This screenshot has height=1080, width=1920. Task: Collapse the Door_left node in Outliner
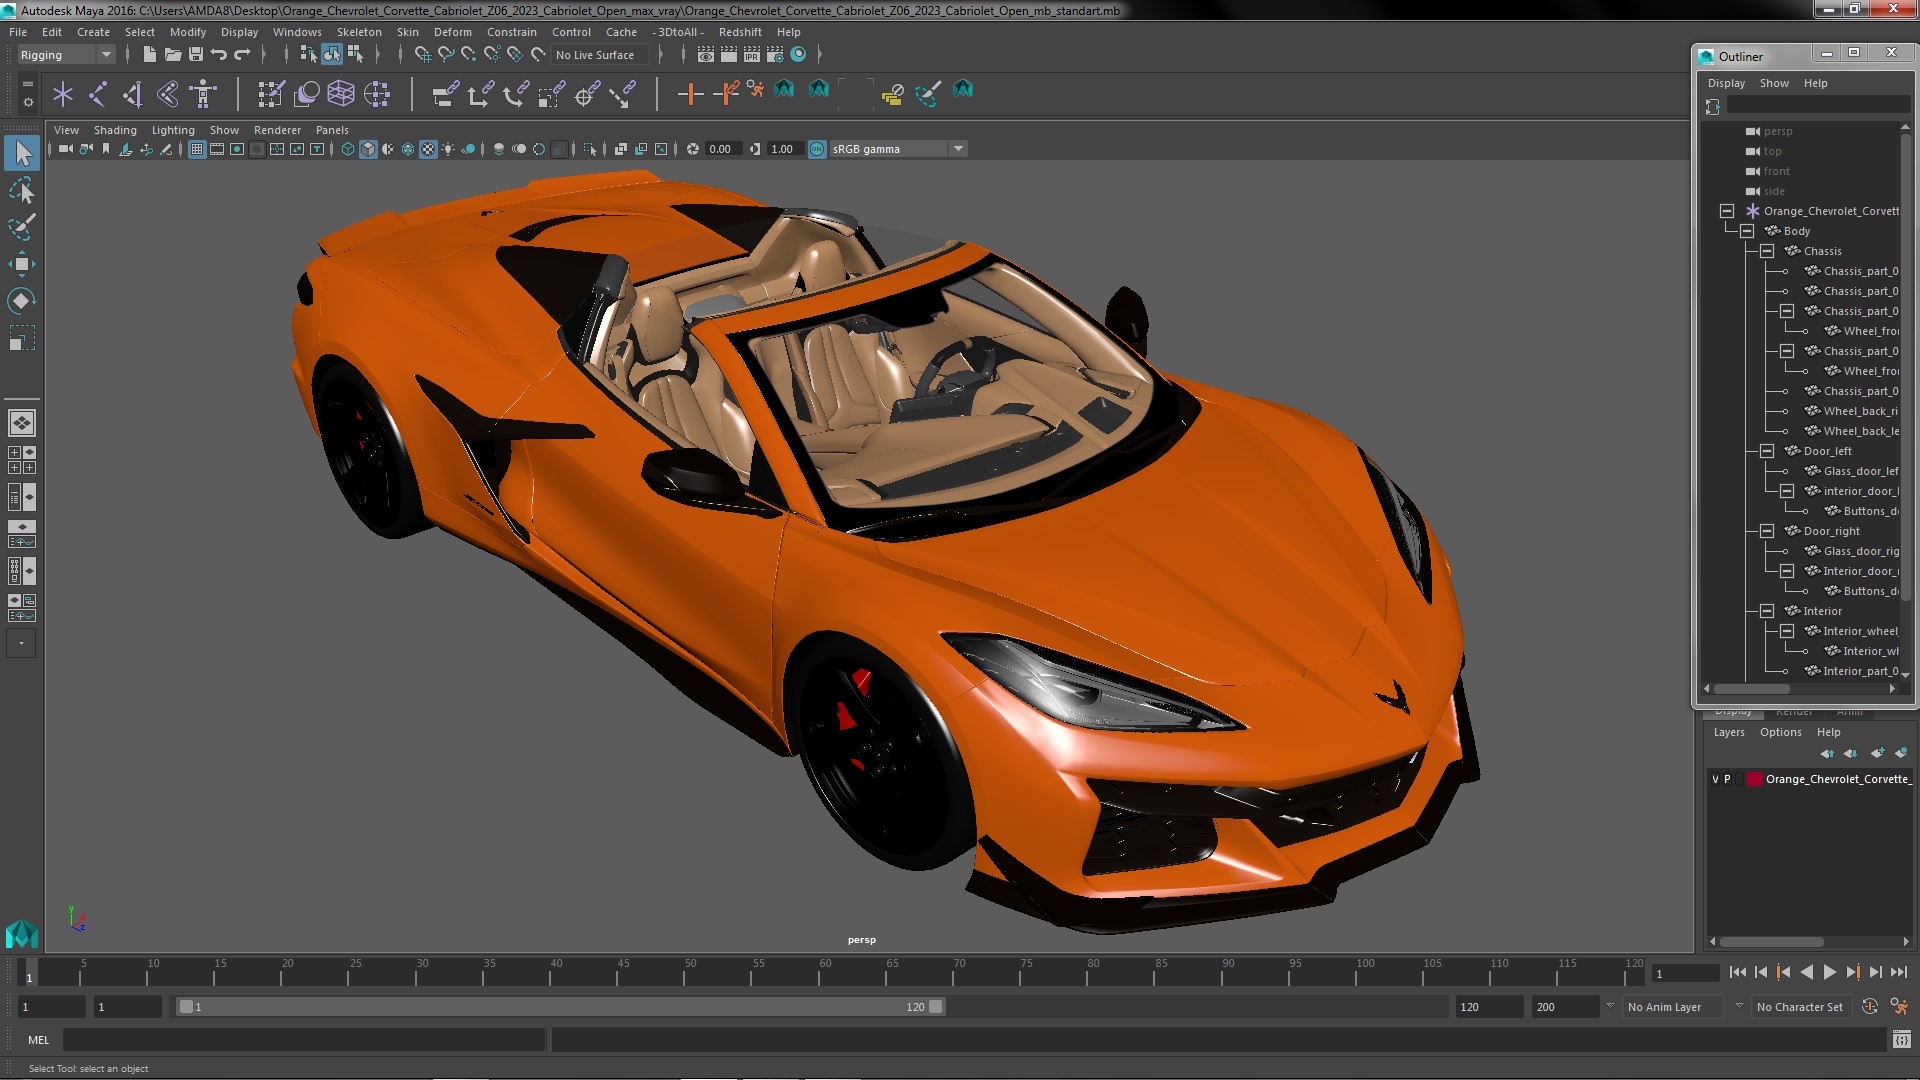tap(1767, 451)
